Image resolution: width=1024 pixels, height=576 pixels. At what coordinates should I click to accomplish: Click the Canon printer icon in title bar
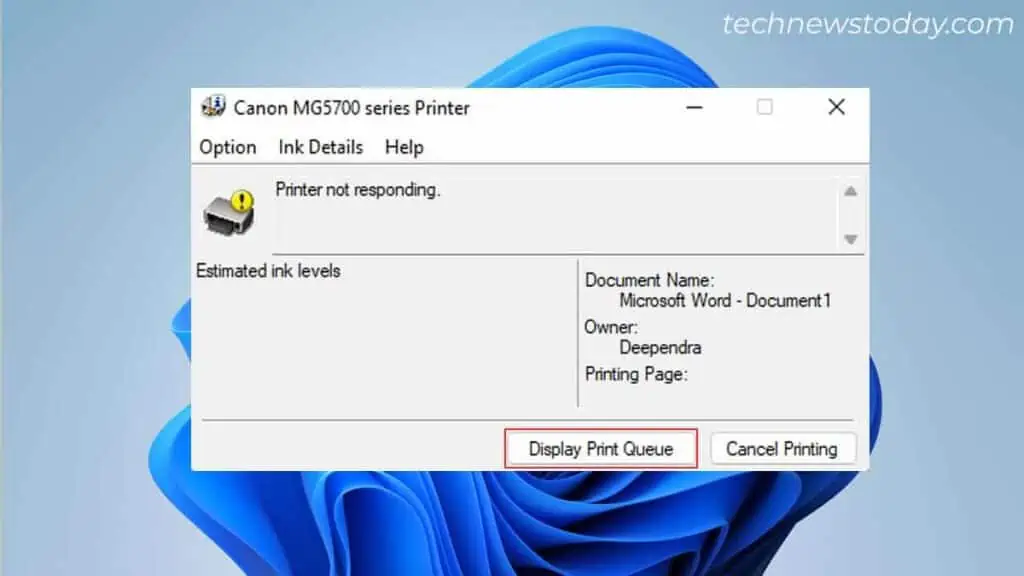[x=213, y=107]
